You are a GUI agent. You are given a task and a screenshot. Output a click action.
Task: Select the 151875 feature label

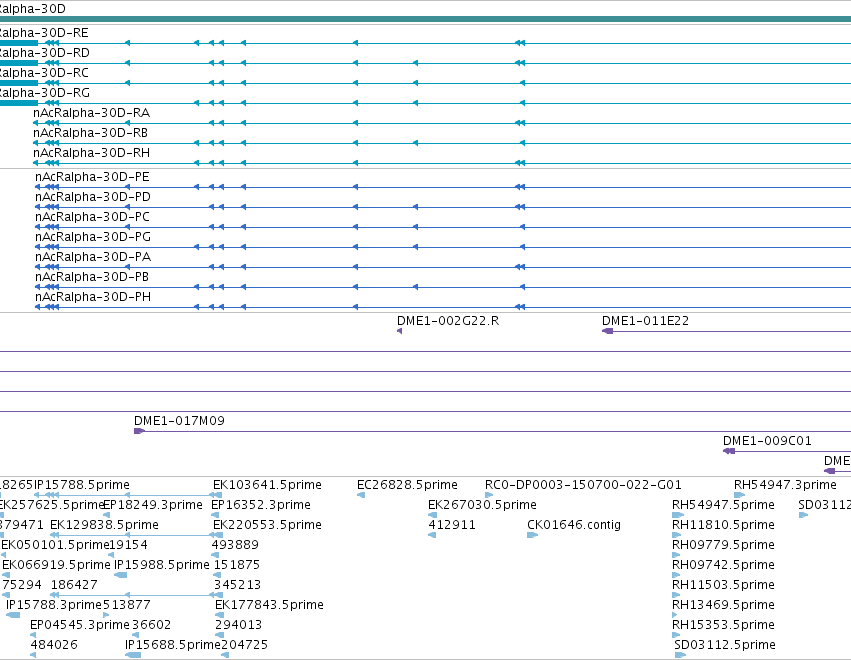237,565
